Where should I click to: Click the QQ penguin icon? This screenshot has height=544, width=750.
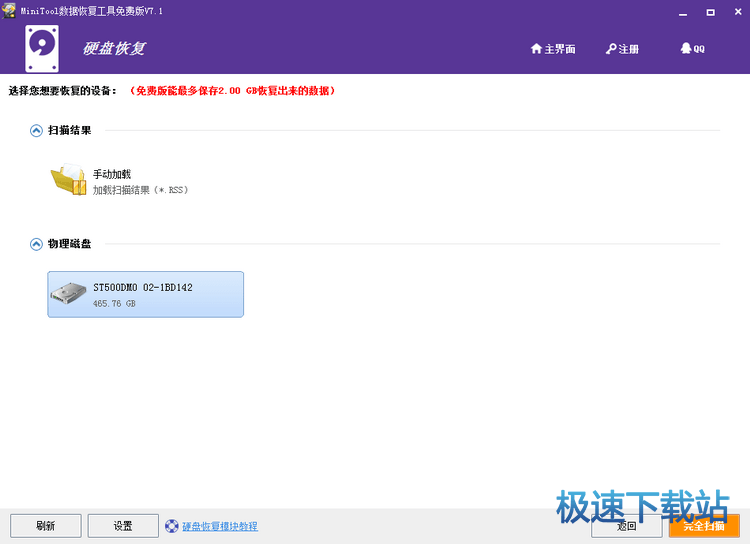coord(686,48)
